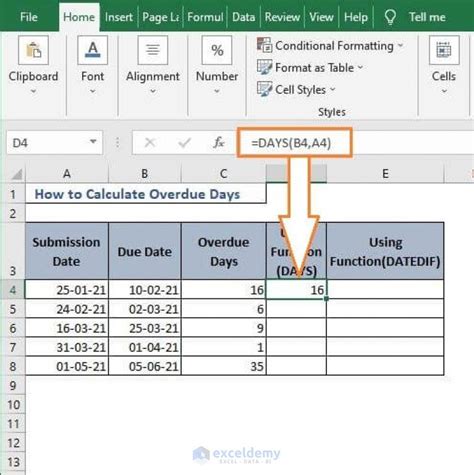The image size is (474, 475).
Task: Click the Enter checkmark in formula bar
Action: pos(184,143)
